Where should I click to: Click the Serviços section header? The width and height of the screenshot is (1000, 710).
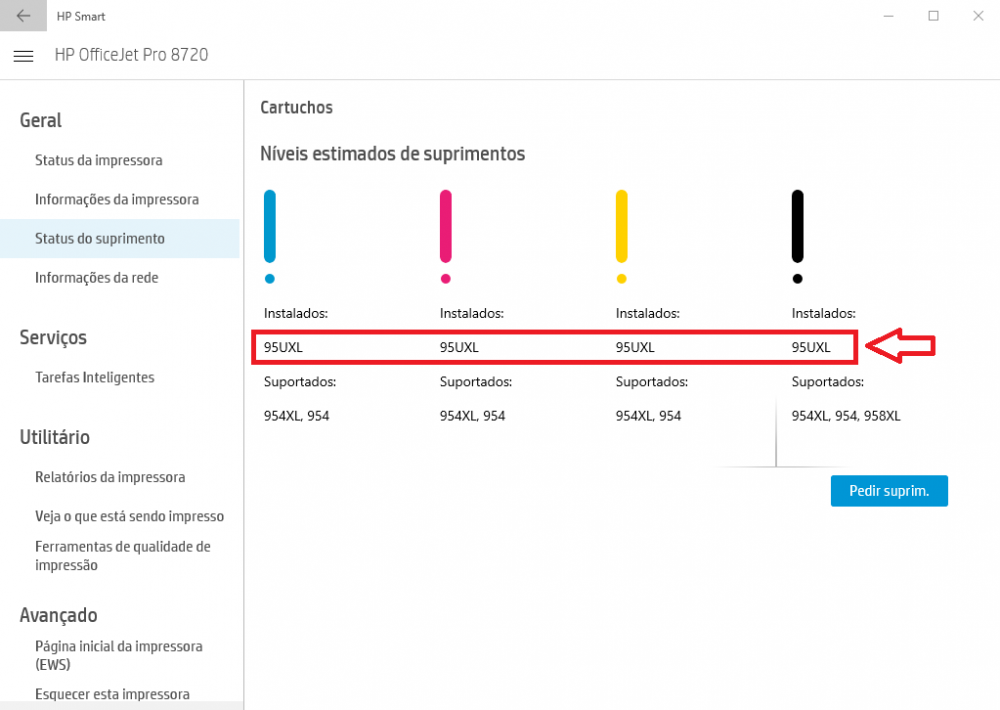point(53,337)
